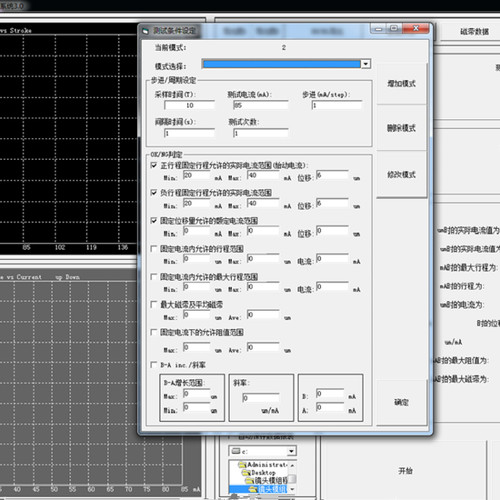This screenshot has width=500, height=500.
Task: Click Max field under 固定位移量允许的额定电流范围
Action: (x=263, y=231)
